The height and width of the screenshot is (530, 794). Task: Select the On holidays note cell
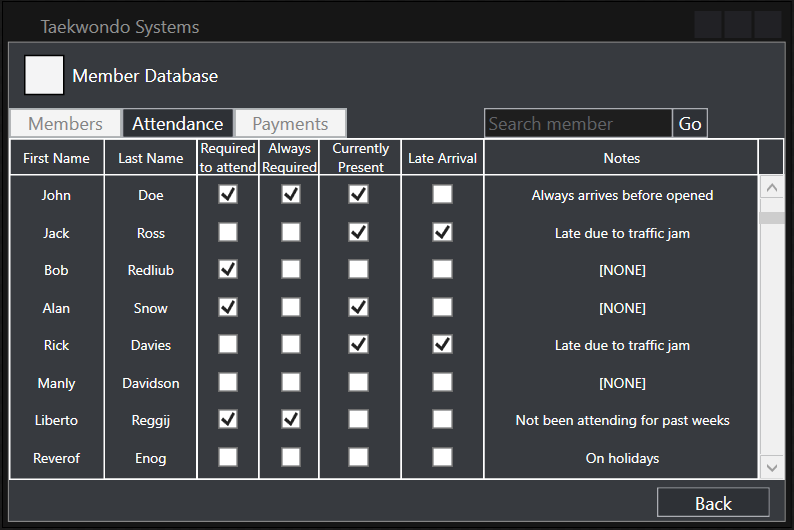point(621,458)
